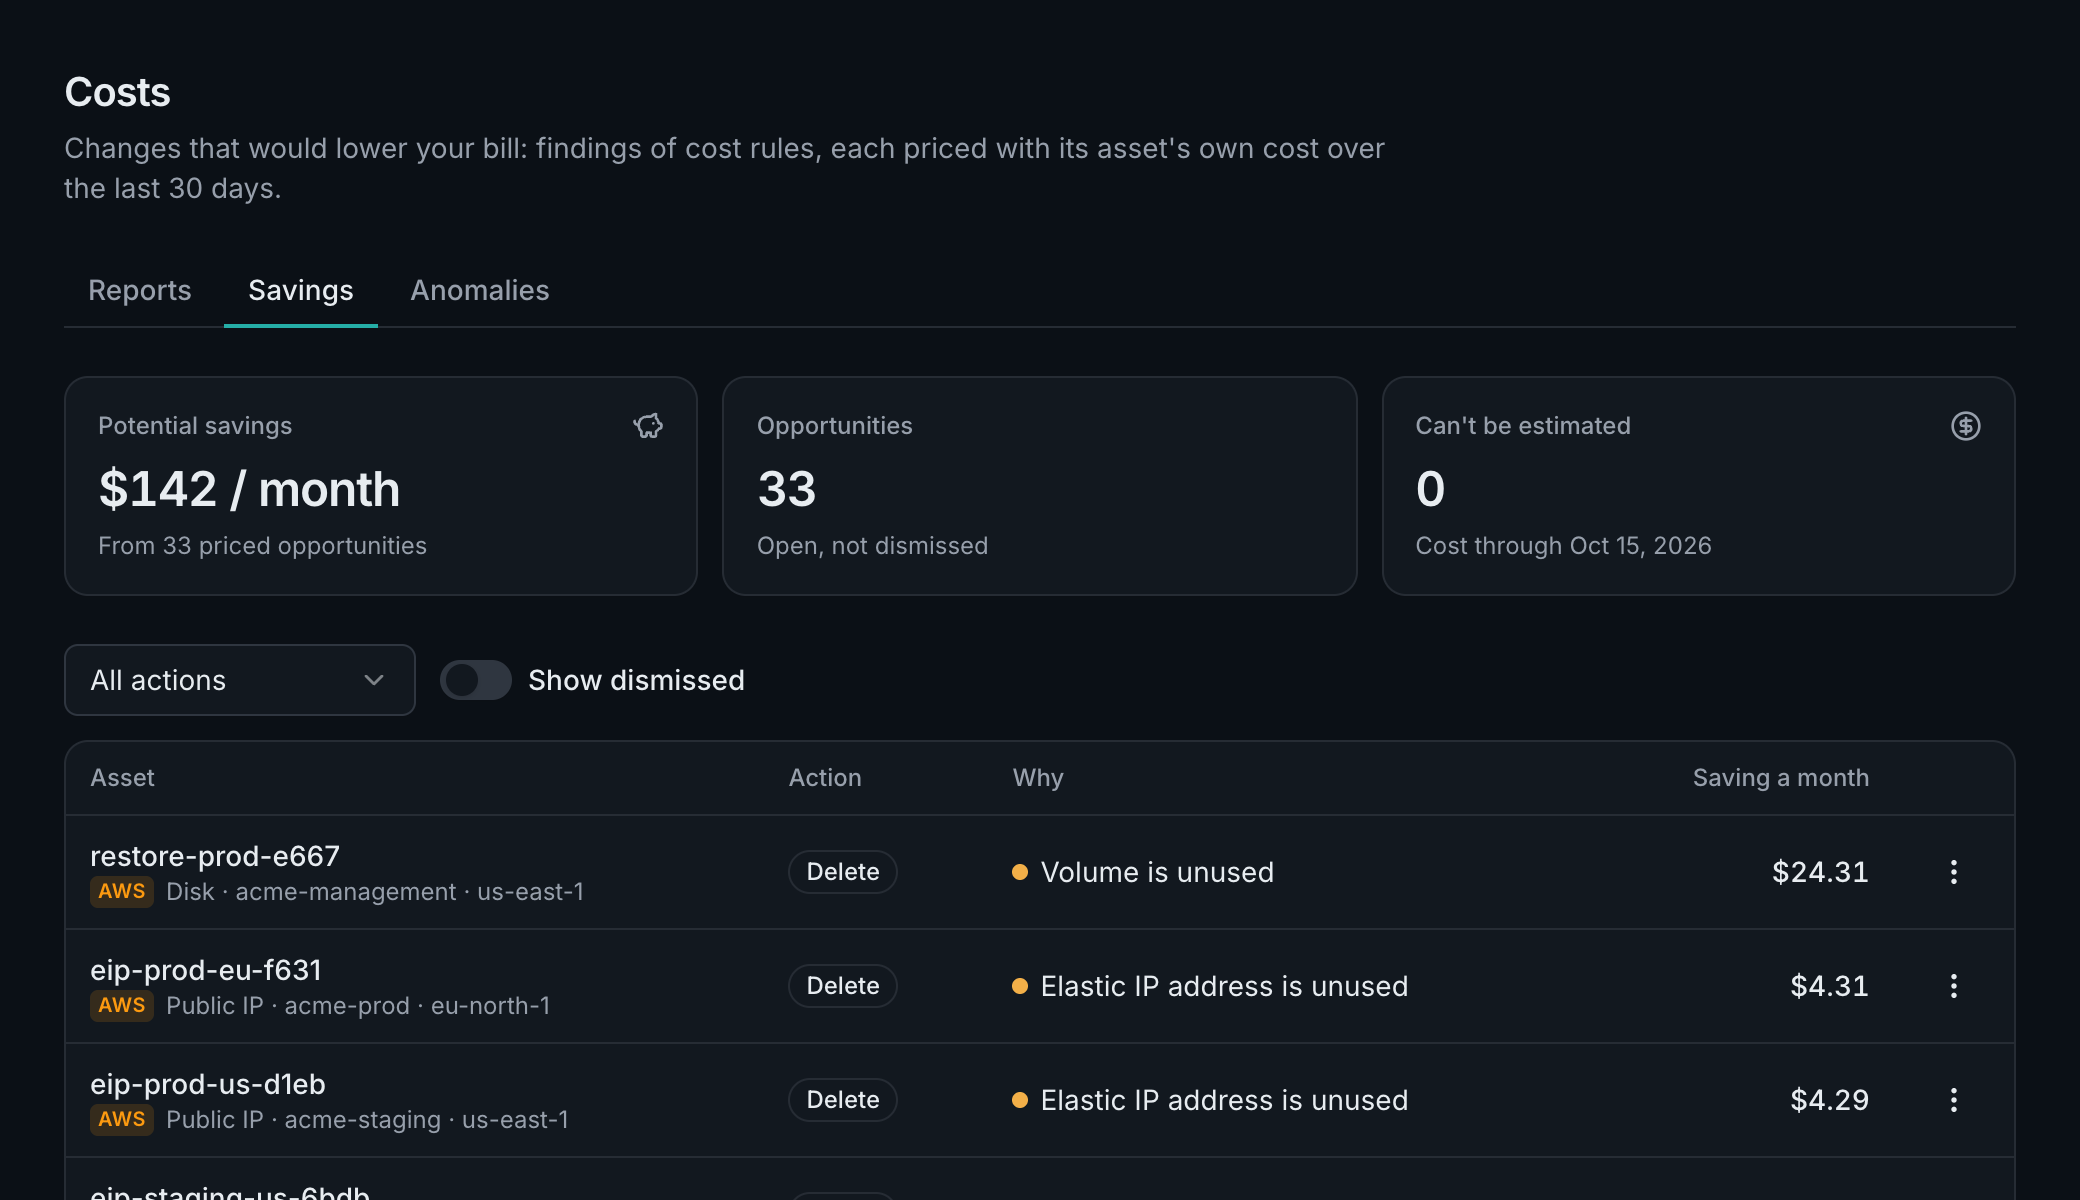The height and width of the screenshot is (1200, 2080).
Task: Click 'Public IP · acme-prod · eu-north-1' details
Action: click(358, 1006)
